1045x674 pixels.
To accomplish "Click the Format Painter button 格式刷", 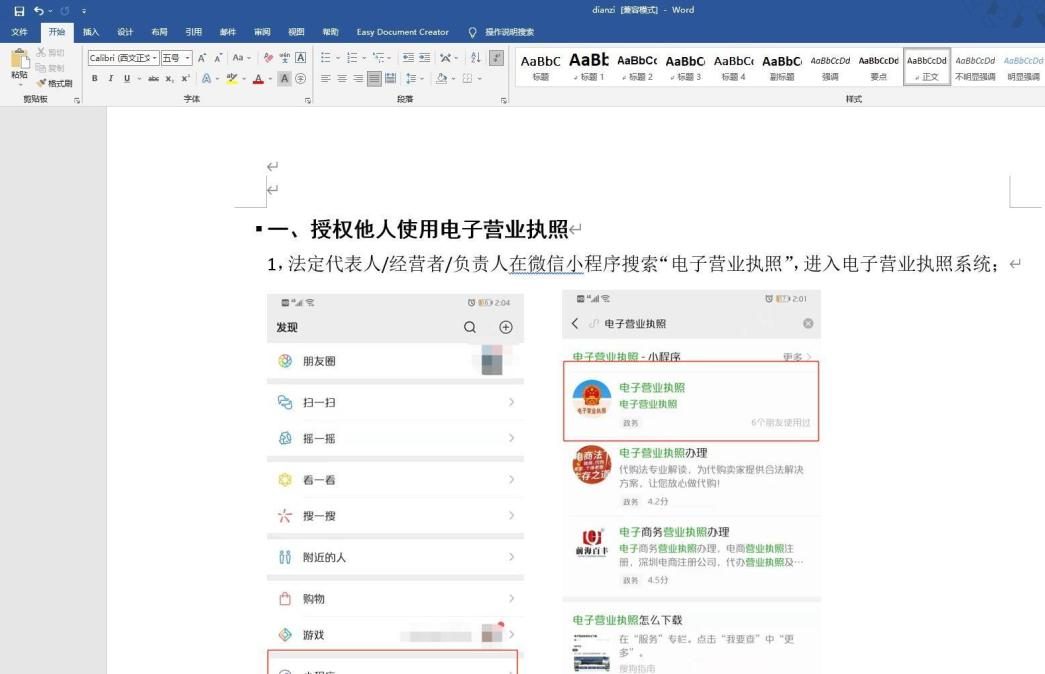I will (54, 83).
